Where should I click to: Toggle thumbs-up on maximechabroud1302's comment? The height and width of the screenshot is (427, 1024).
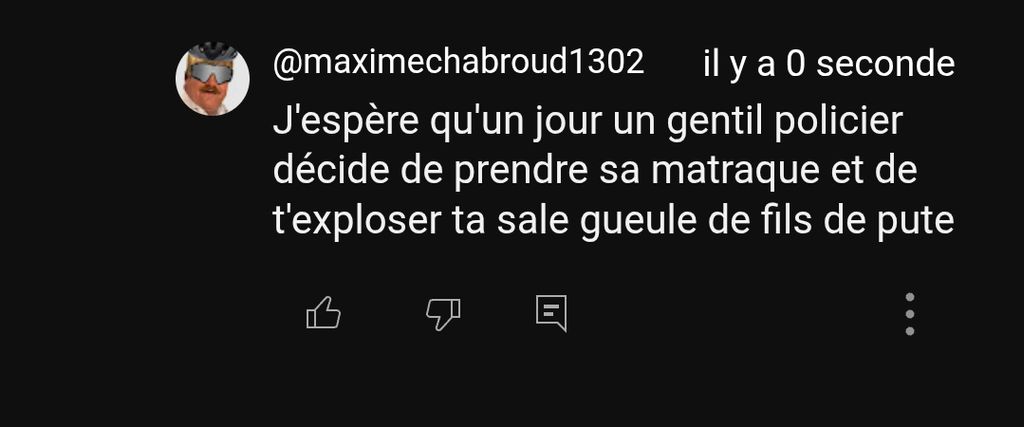(323, 312)
